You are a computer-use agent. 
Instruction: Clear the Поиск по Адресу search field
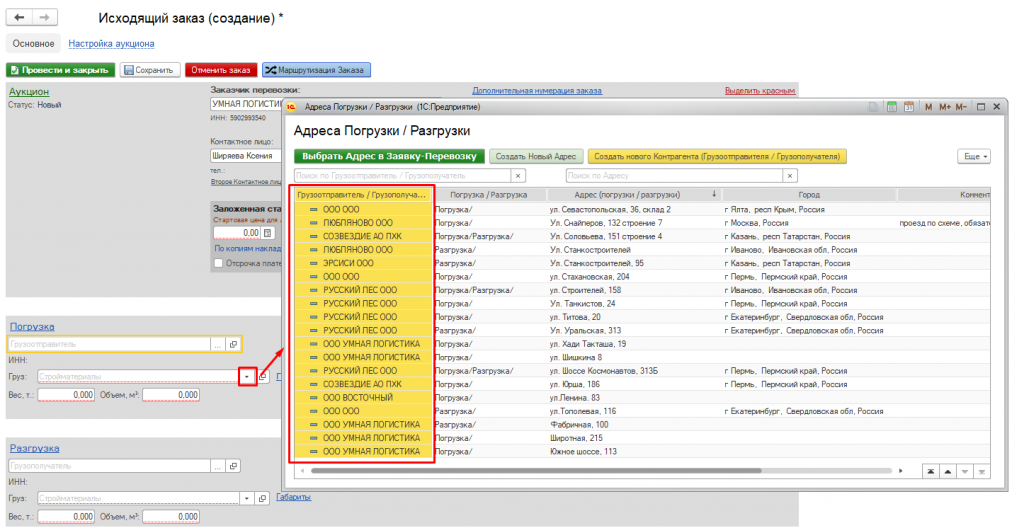click(x=790, y=176)
